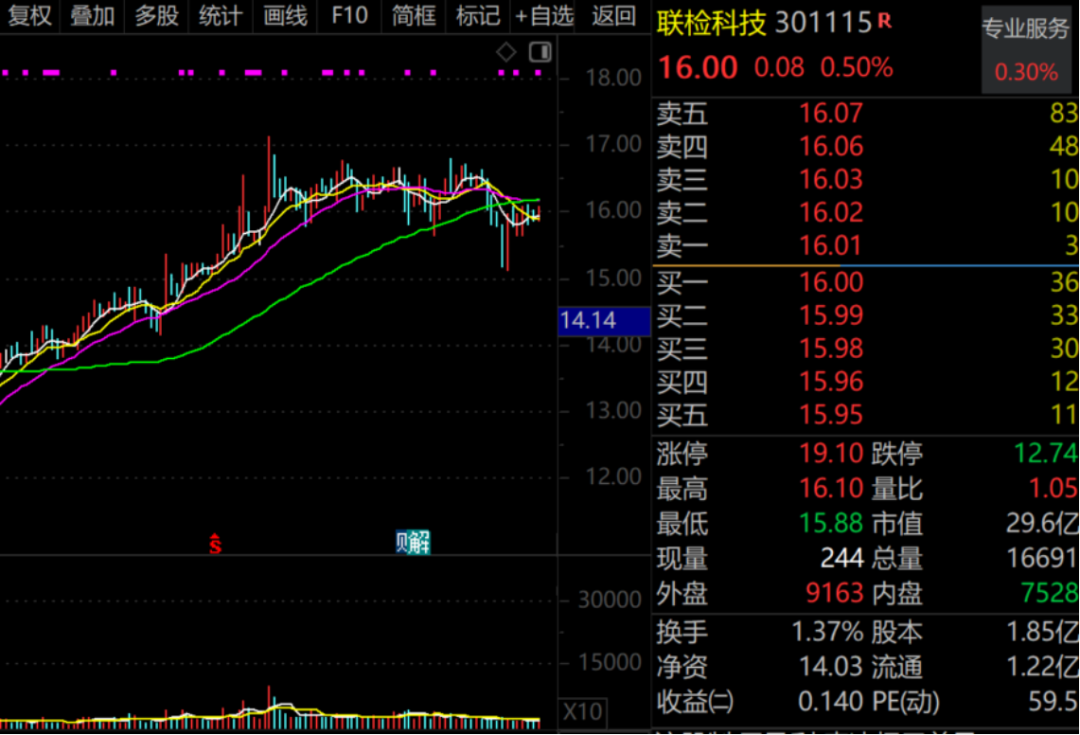1080x735 pixels.
Task: Click 统计 statistics in the toolbar
Action: coord(220,16)
